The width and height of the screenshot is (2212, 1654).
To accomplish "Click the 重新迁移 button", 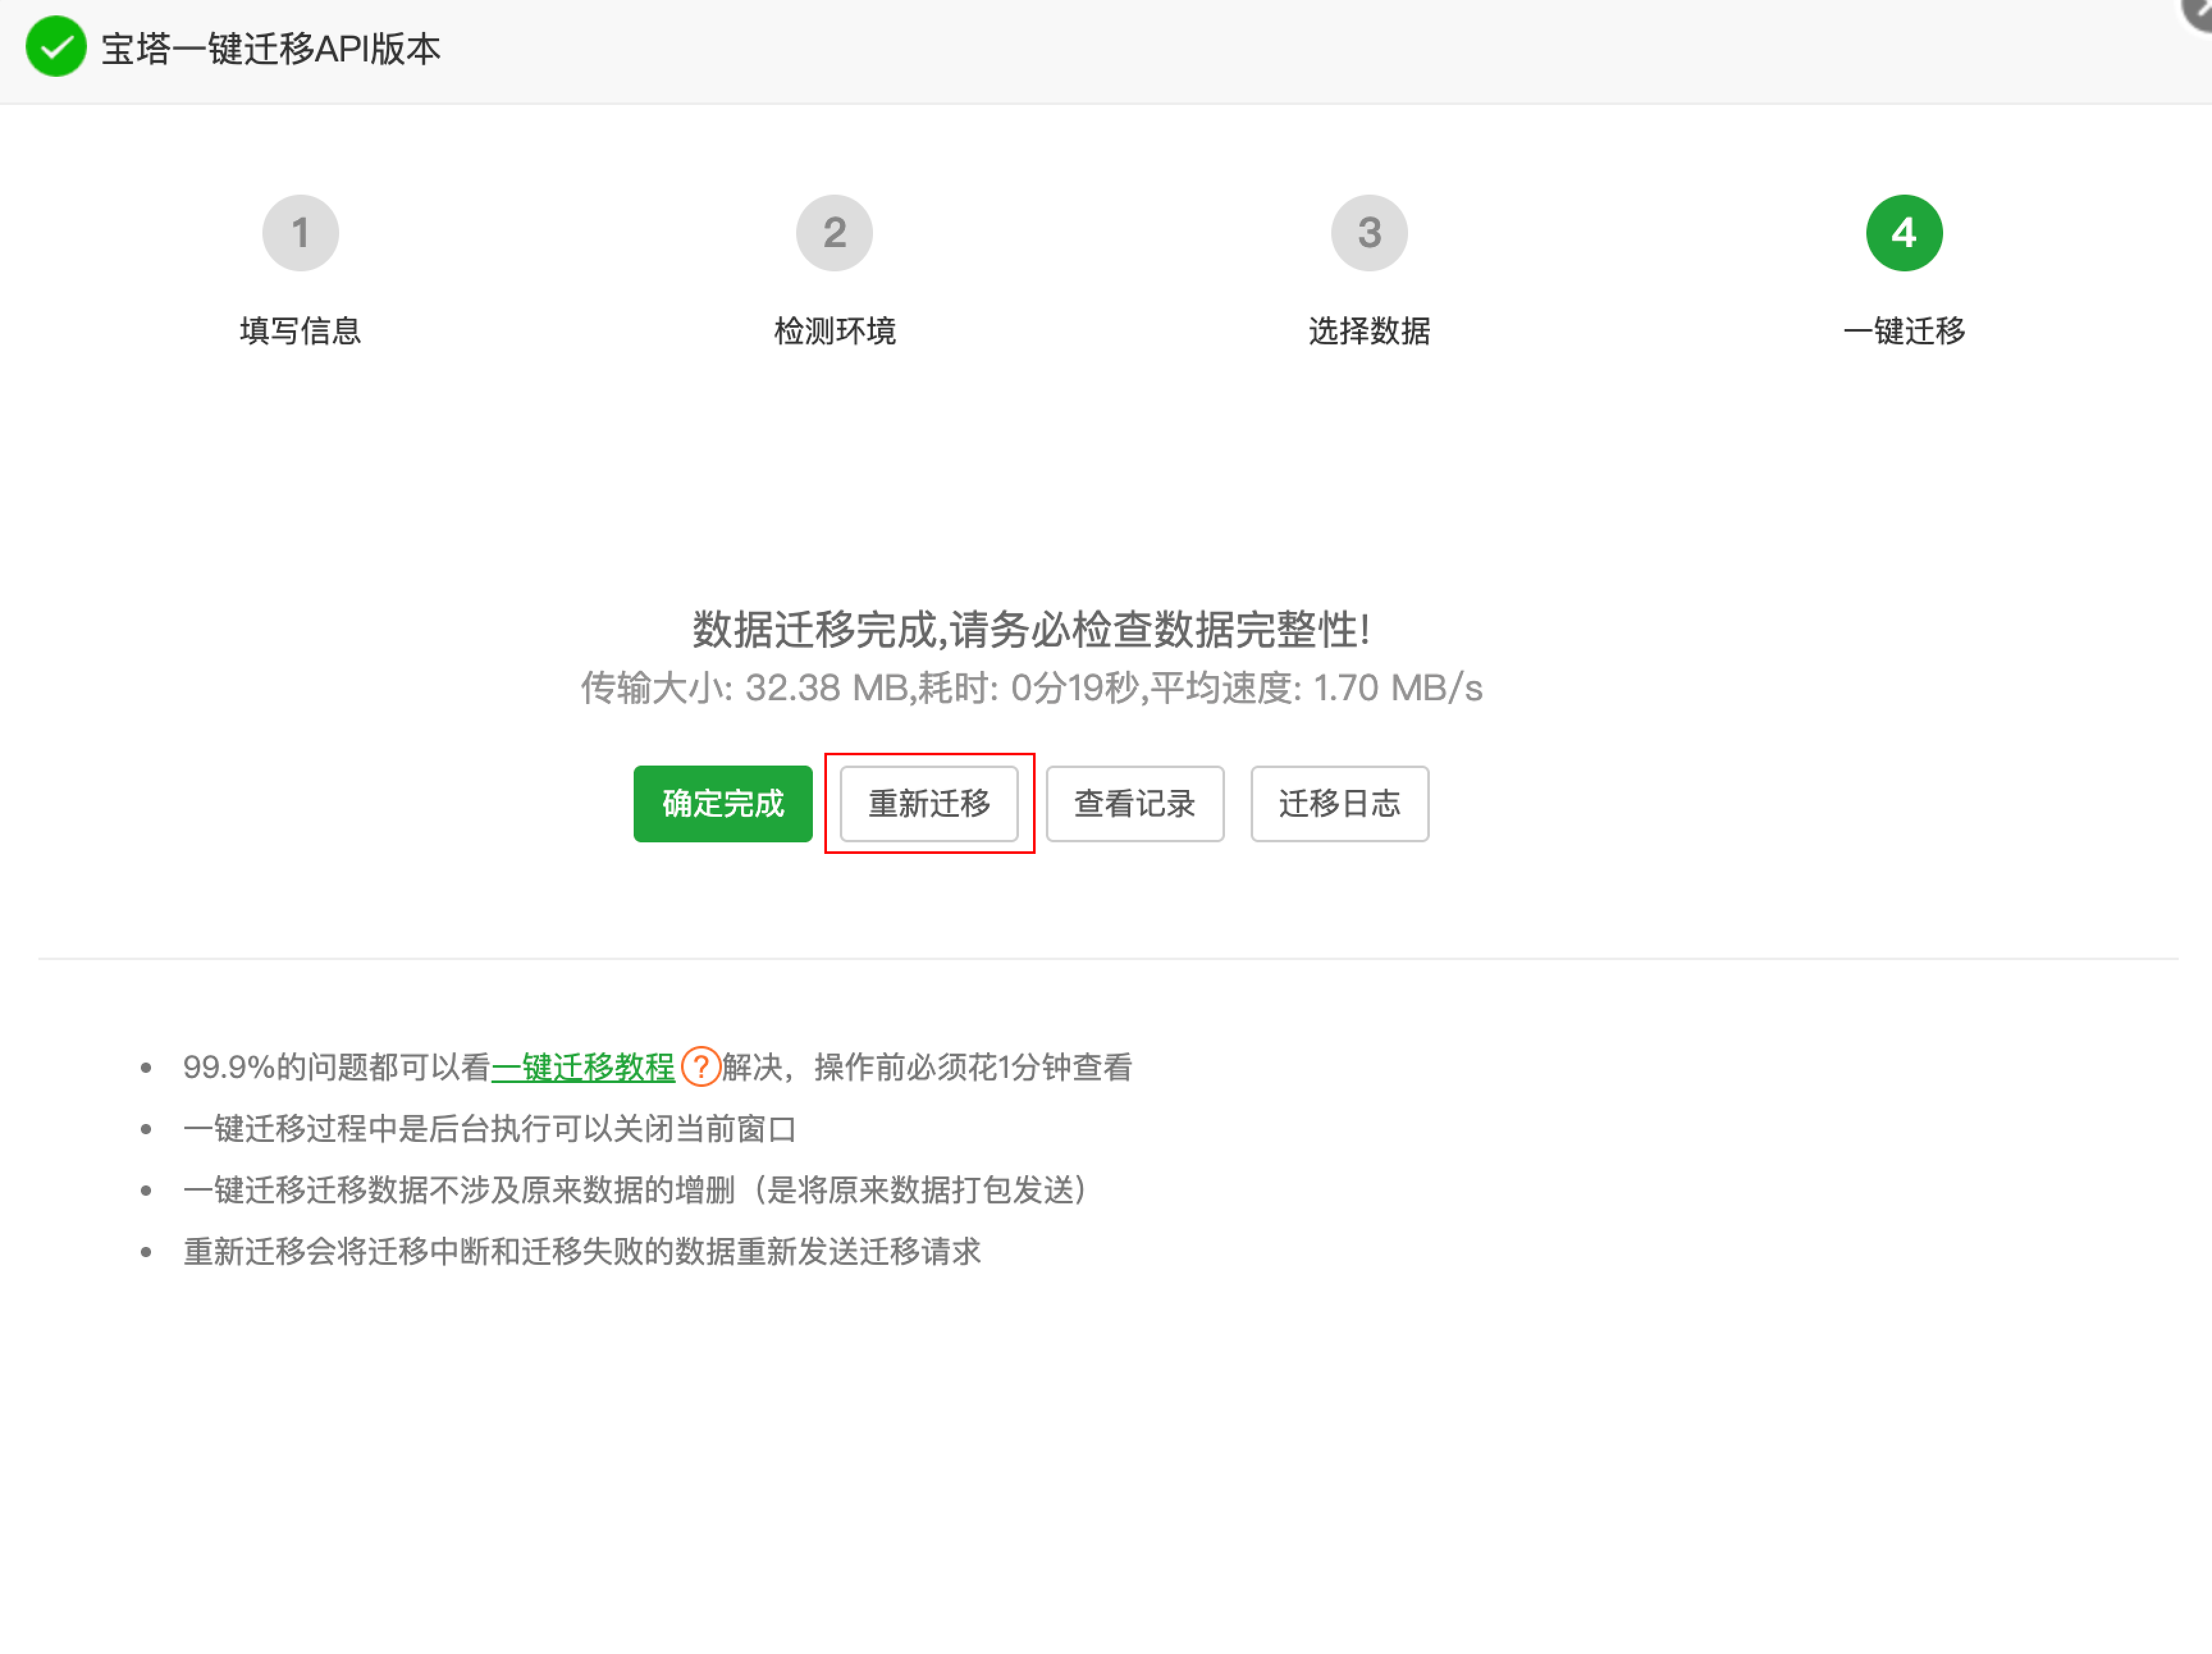I will click(x=928, y=803).
